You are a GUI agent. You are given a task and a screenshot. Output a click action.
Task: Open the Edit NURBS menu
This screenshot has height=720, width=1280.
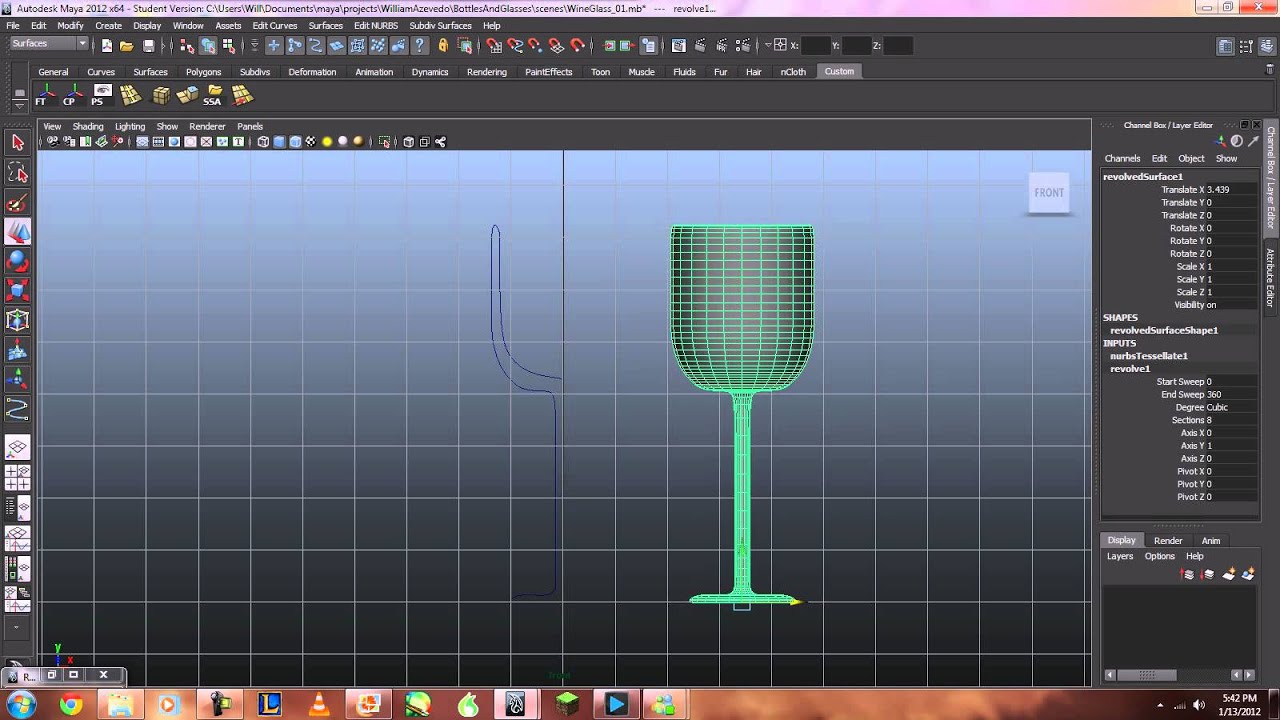(x=376, y=26)
